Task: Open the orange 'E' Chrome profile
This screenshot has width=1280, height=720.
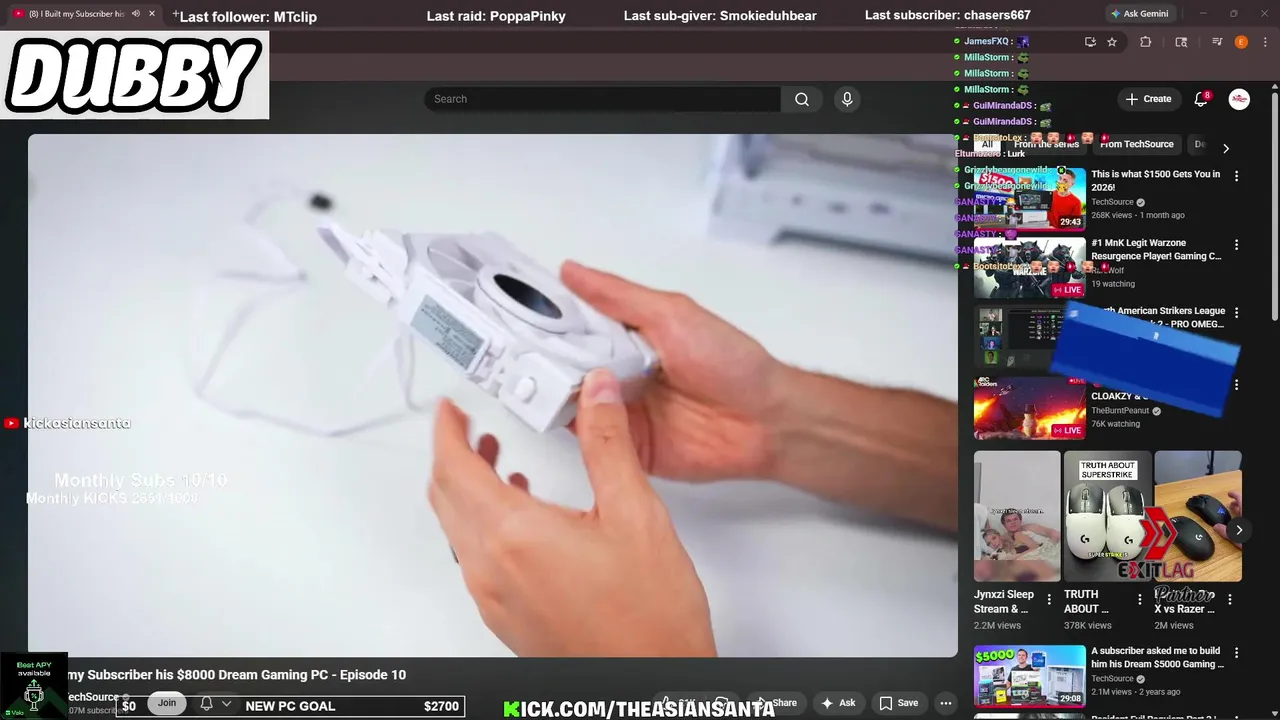Action: click(x=1241, y=42)
